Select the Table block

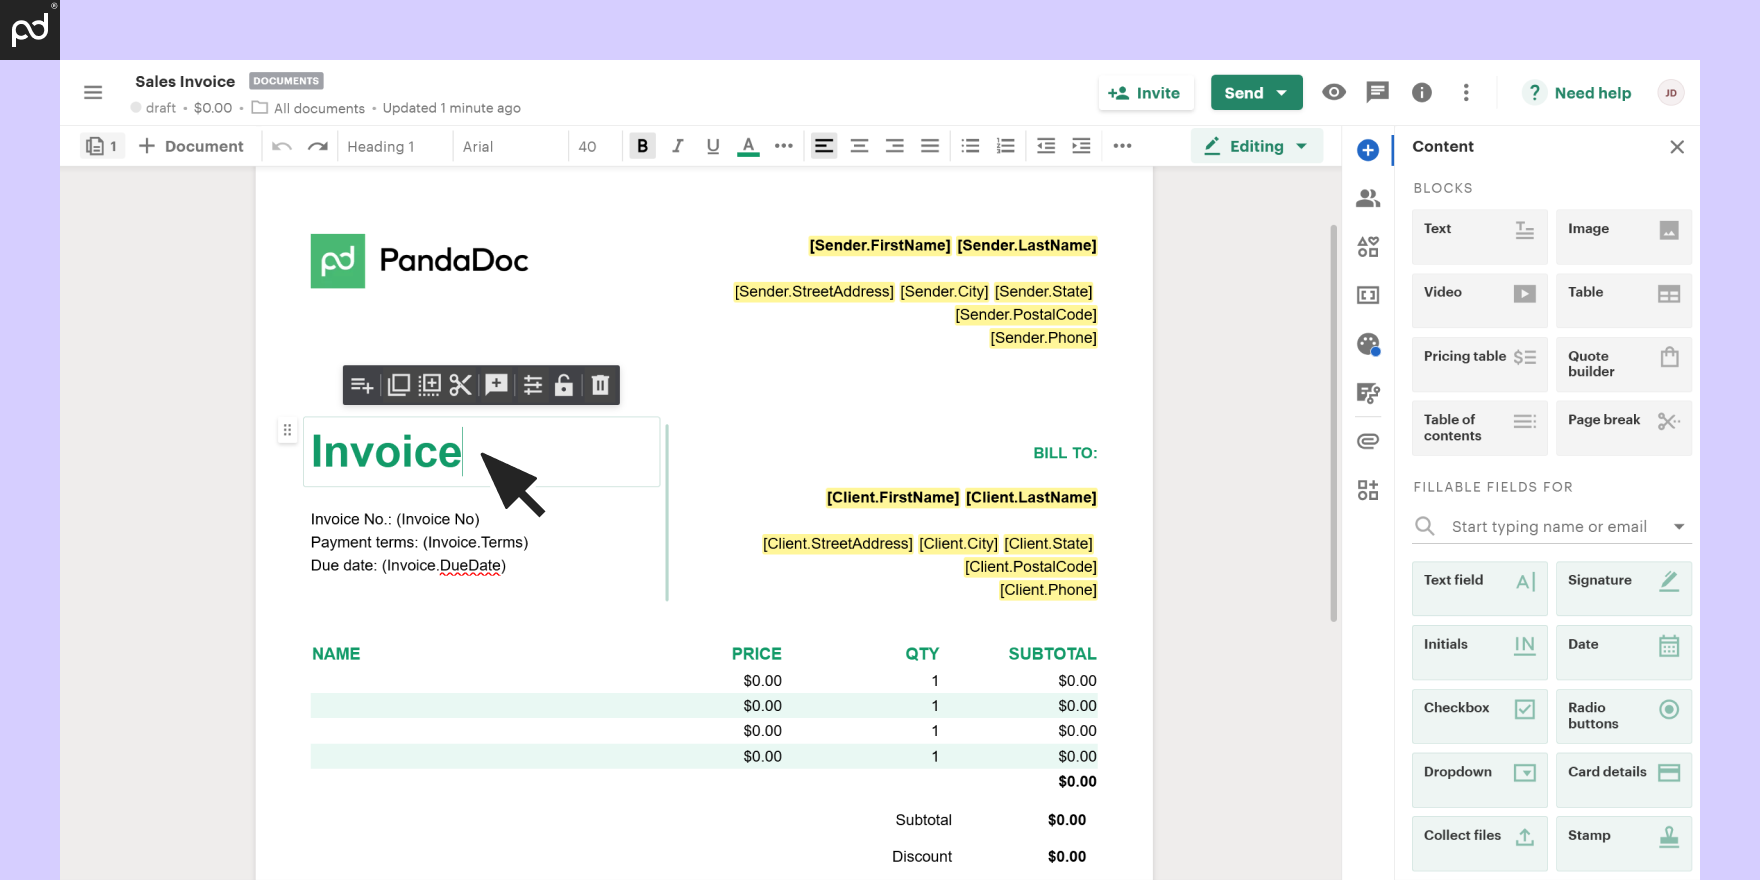(x=1624, y=300)
